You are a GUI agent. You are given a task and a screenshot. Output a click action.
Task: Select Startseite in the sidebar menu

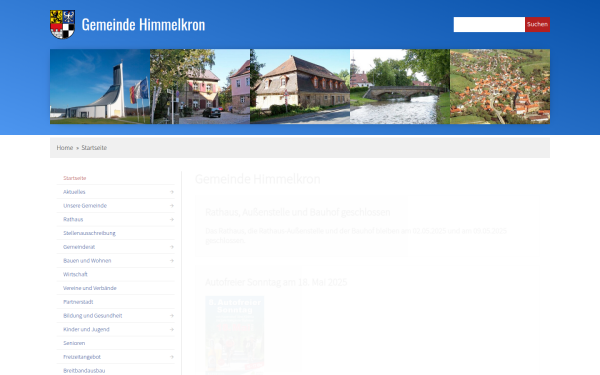(x=75, y=178)
